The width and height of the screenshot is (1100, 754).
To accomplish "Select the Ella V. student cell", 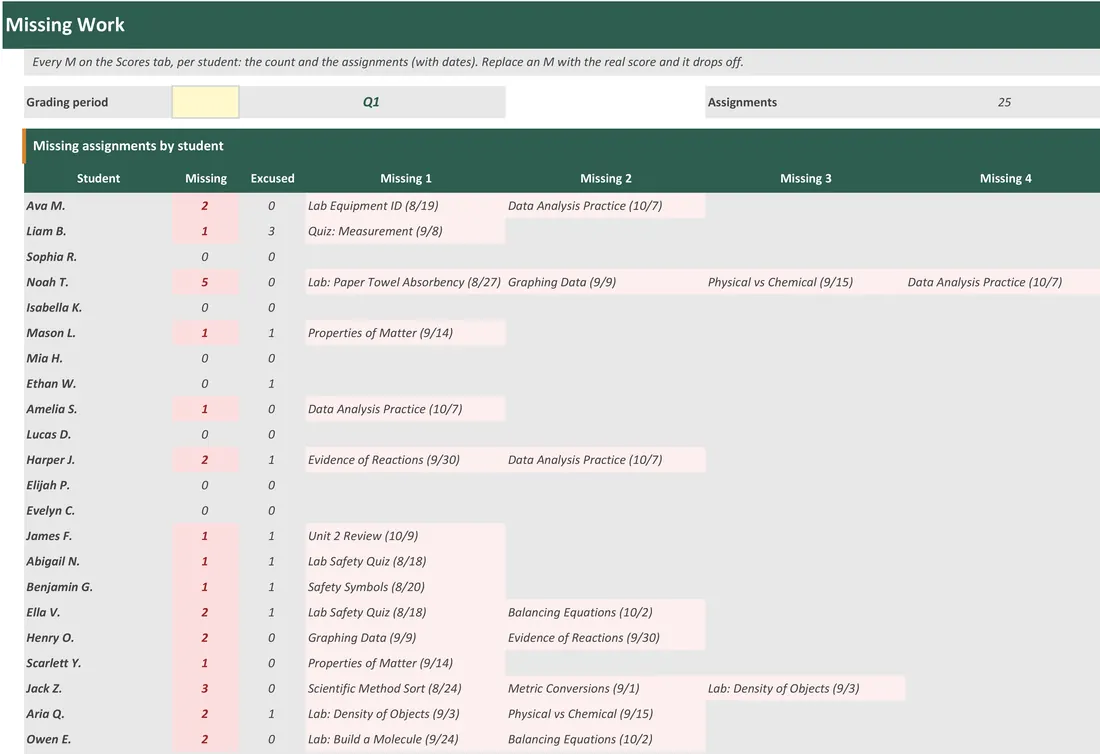I will [98, 612].
